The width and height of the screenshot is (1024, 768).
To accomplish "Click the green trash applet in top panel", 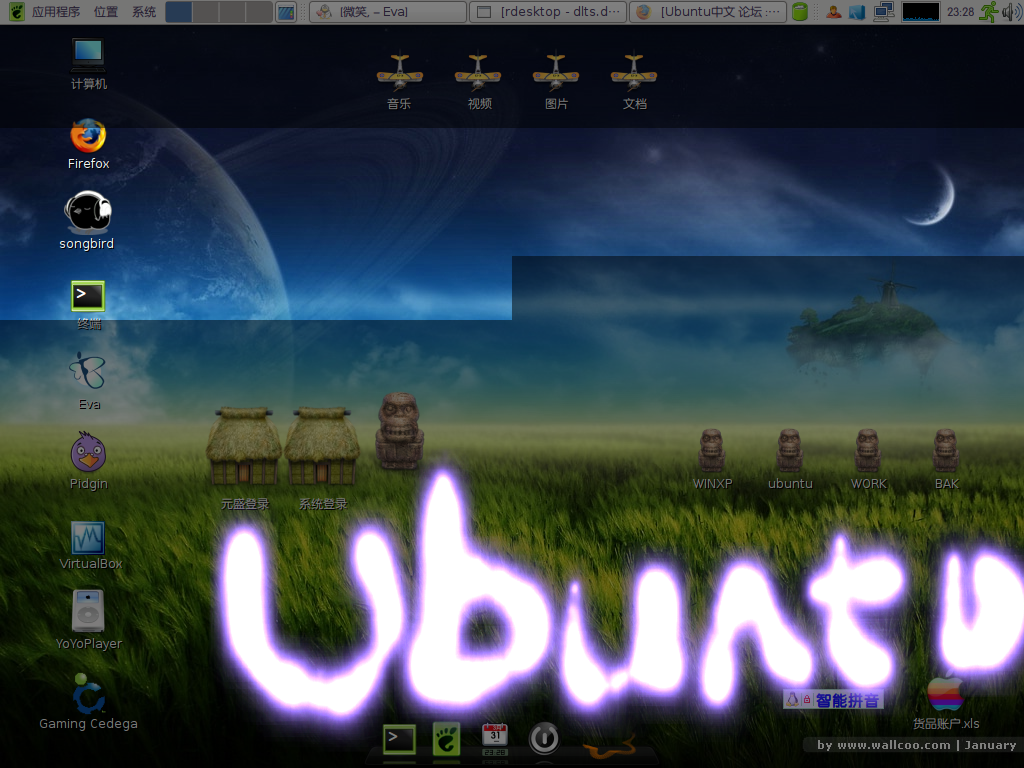I will [800, 12].
